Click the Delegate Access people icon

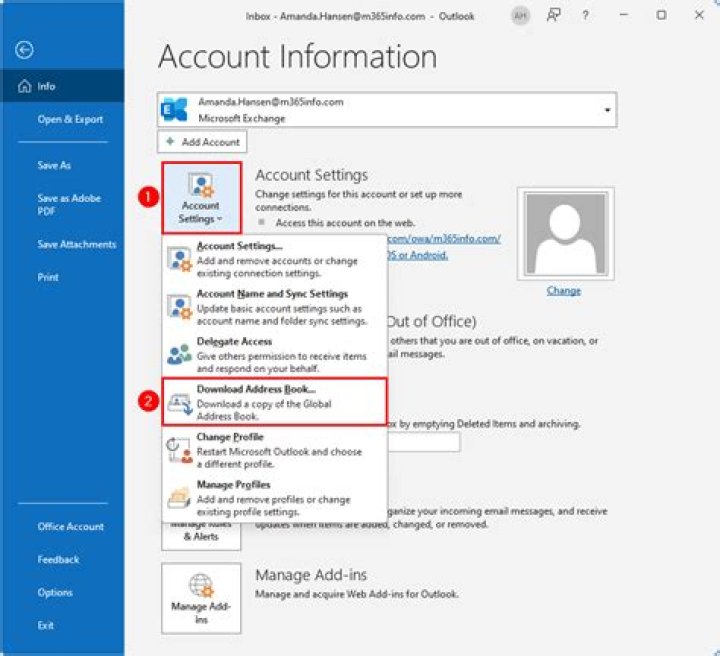[x=179, y=354]
